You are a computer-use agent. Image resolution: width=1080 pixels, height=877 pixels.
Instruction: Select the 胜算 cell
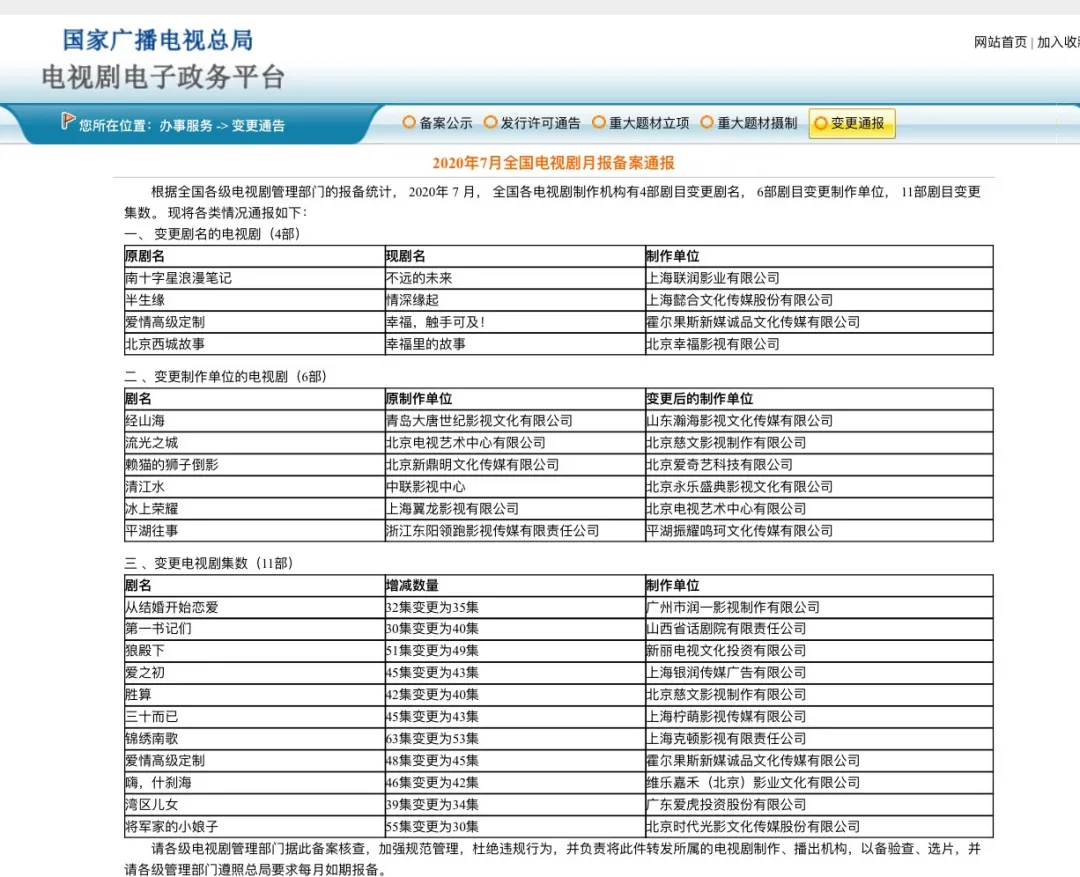(x=254, y=695)
